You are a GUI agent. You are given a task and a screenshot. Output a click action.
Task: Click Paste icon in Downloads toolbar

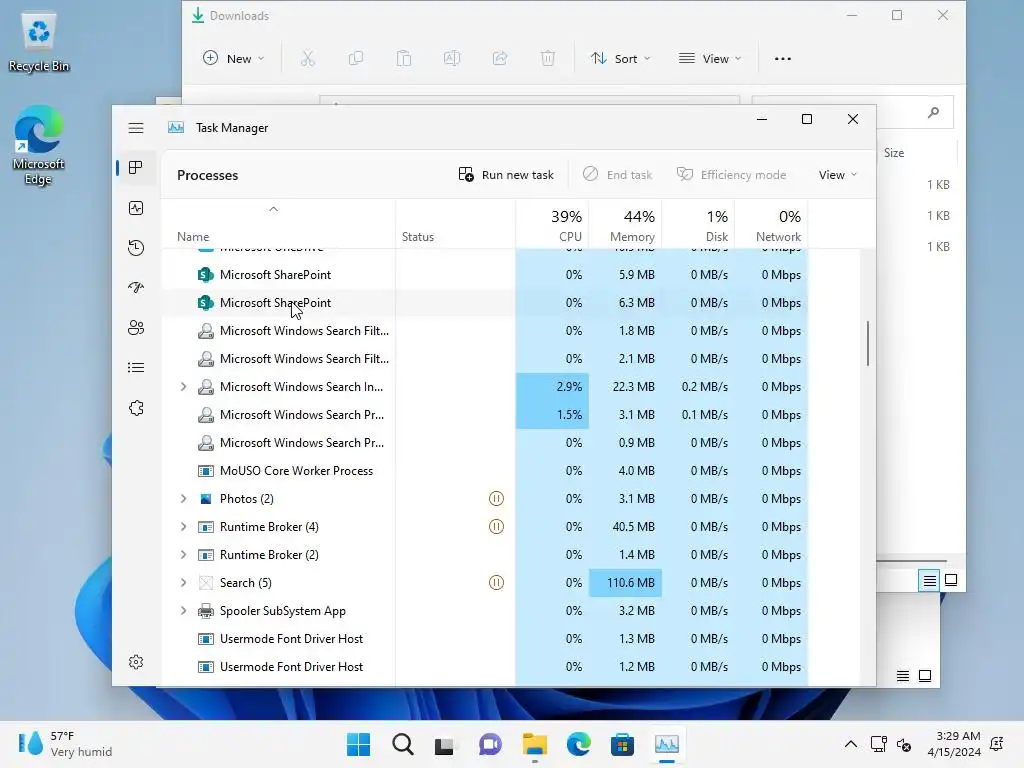404,59
